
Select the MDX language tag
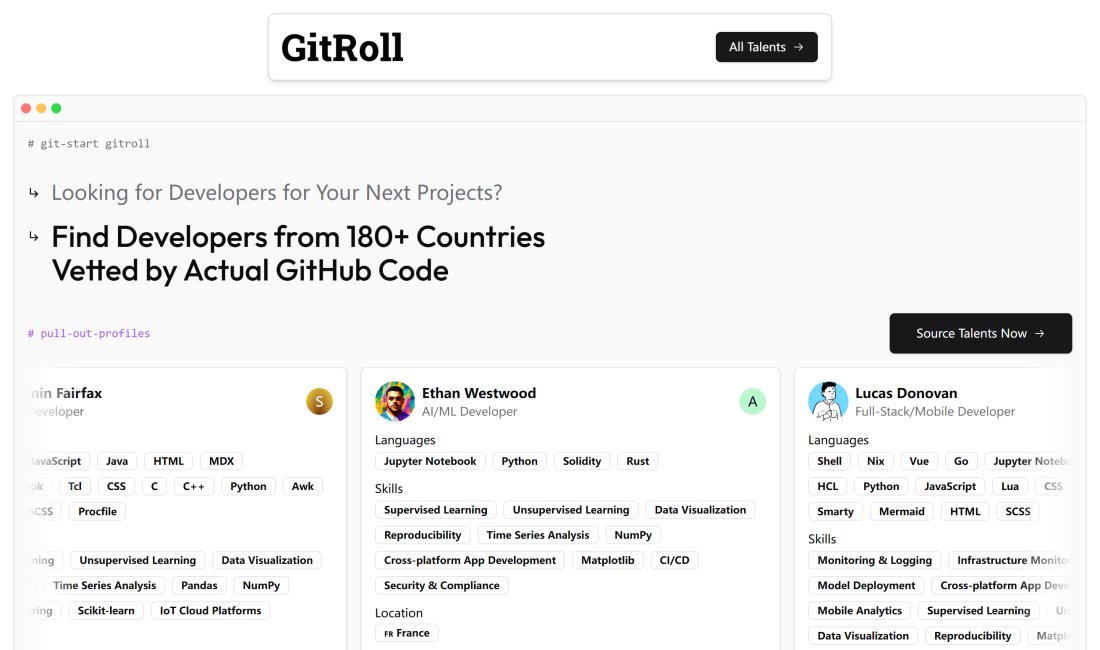tap(222, 461)
